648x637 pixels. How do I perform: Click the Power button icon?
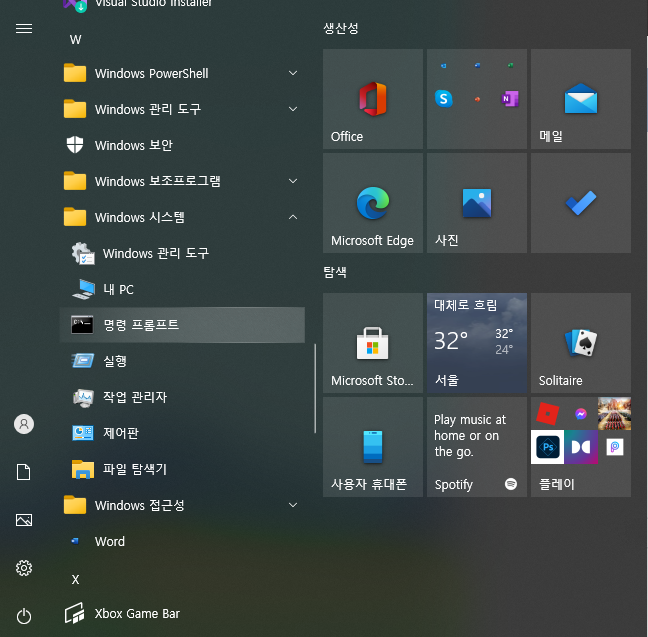click(x=24, y=616)
